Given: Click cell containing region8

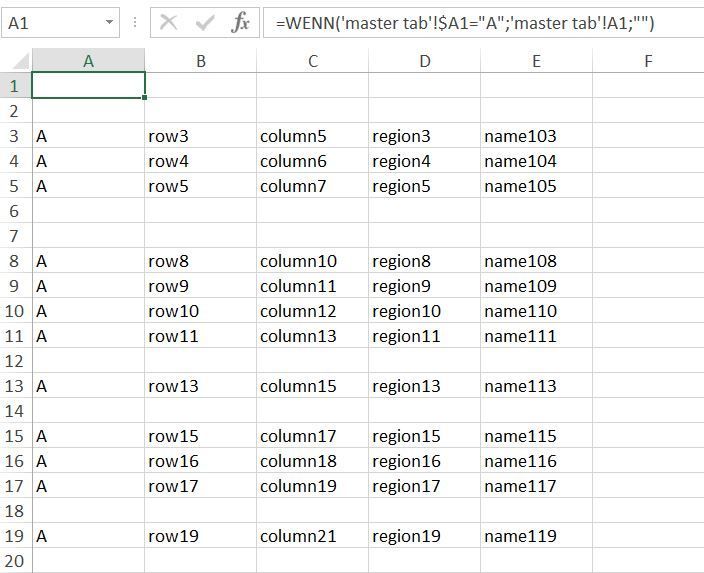Looking at the screenshot, I should tap(425, 260).
